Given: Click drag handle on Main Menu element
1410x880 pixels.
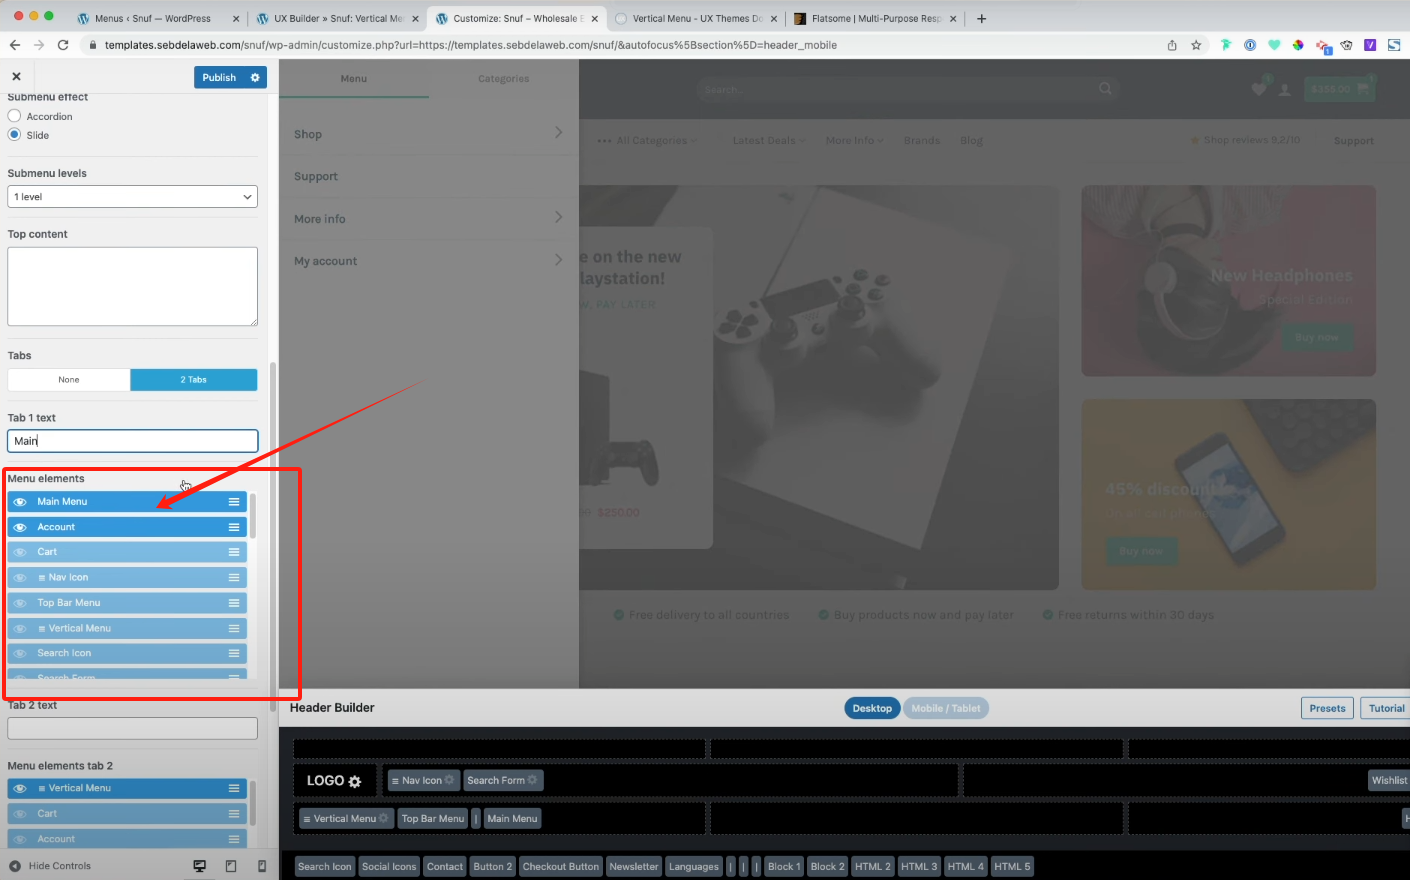Looking at the screenshot, I should tap(234, 502).
